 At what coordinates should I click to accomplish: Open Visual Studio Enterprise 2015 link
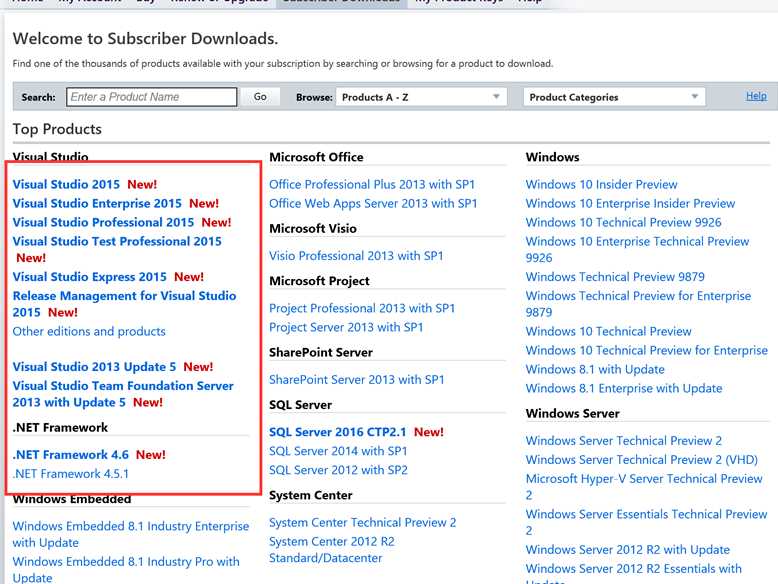click(x=97, y=203)
